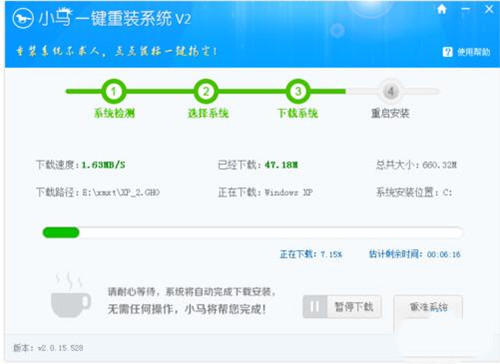
Task: Click the 系统检测 step label
Action: [114, 113]
